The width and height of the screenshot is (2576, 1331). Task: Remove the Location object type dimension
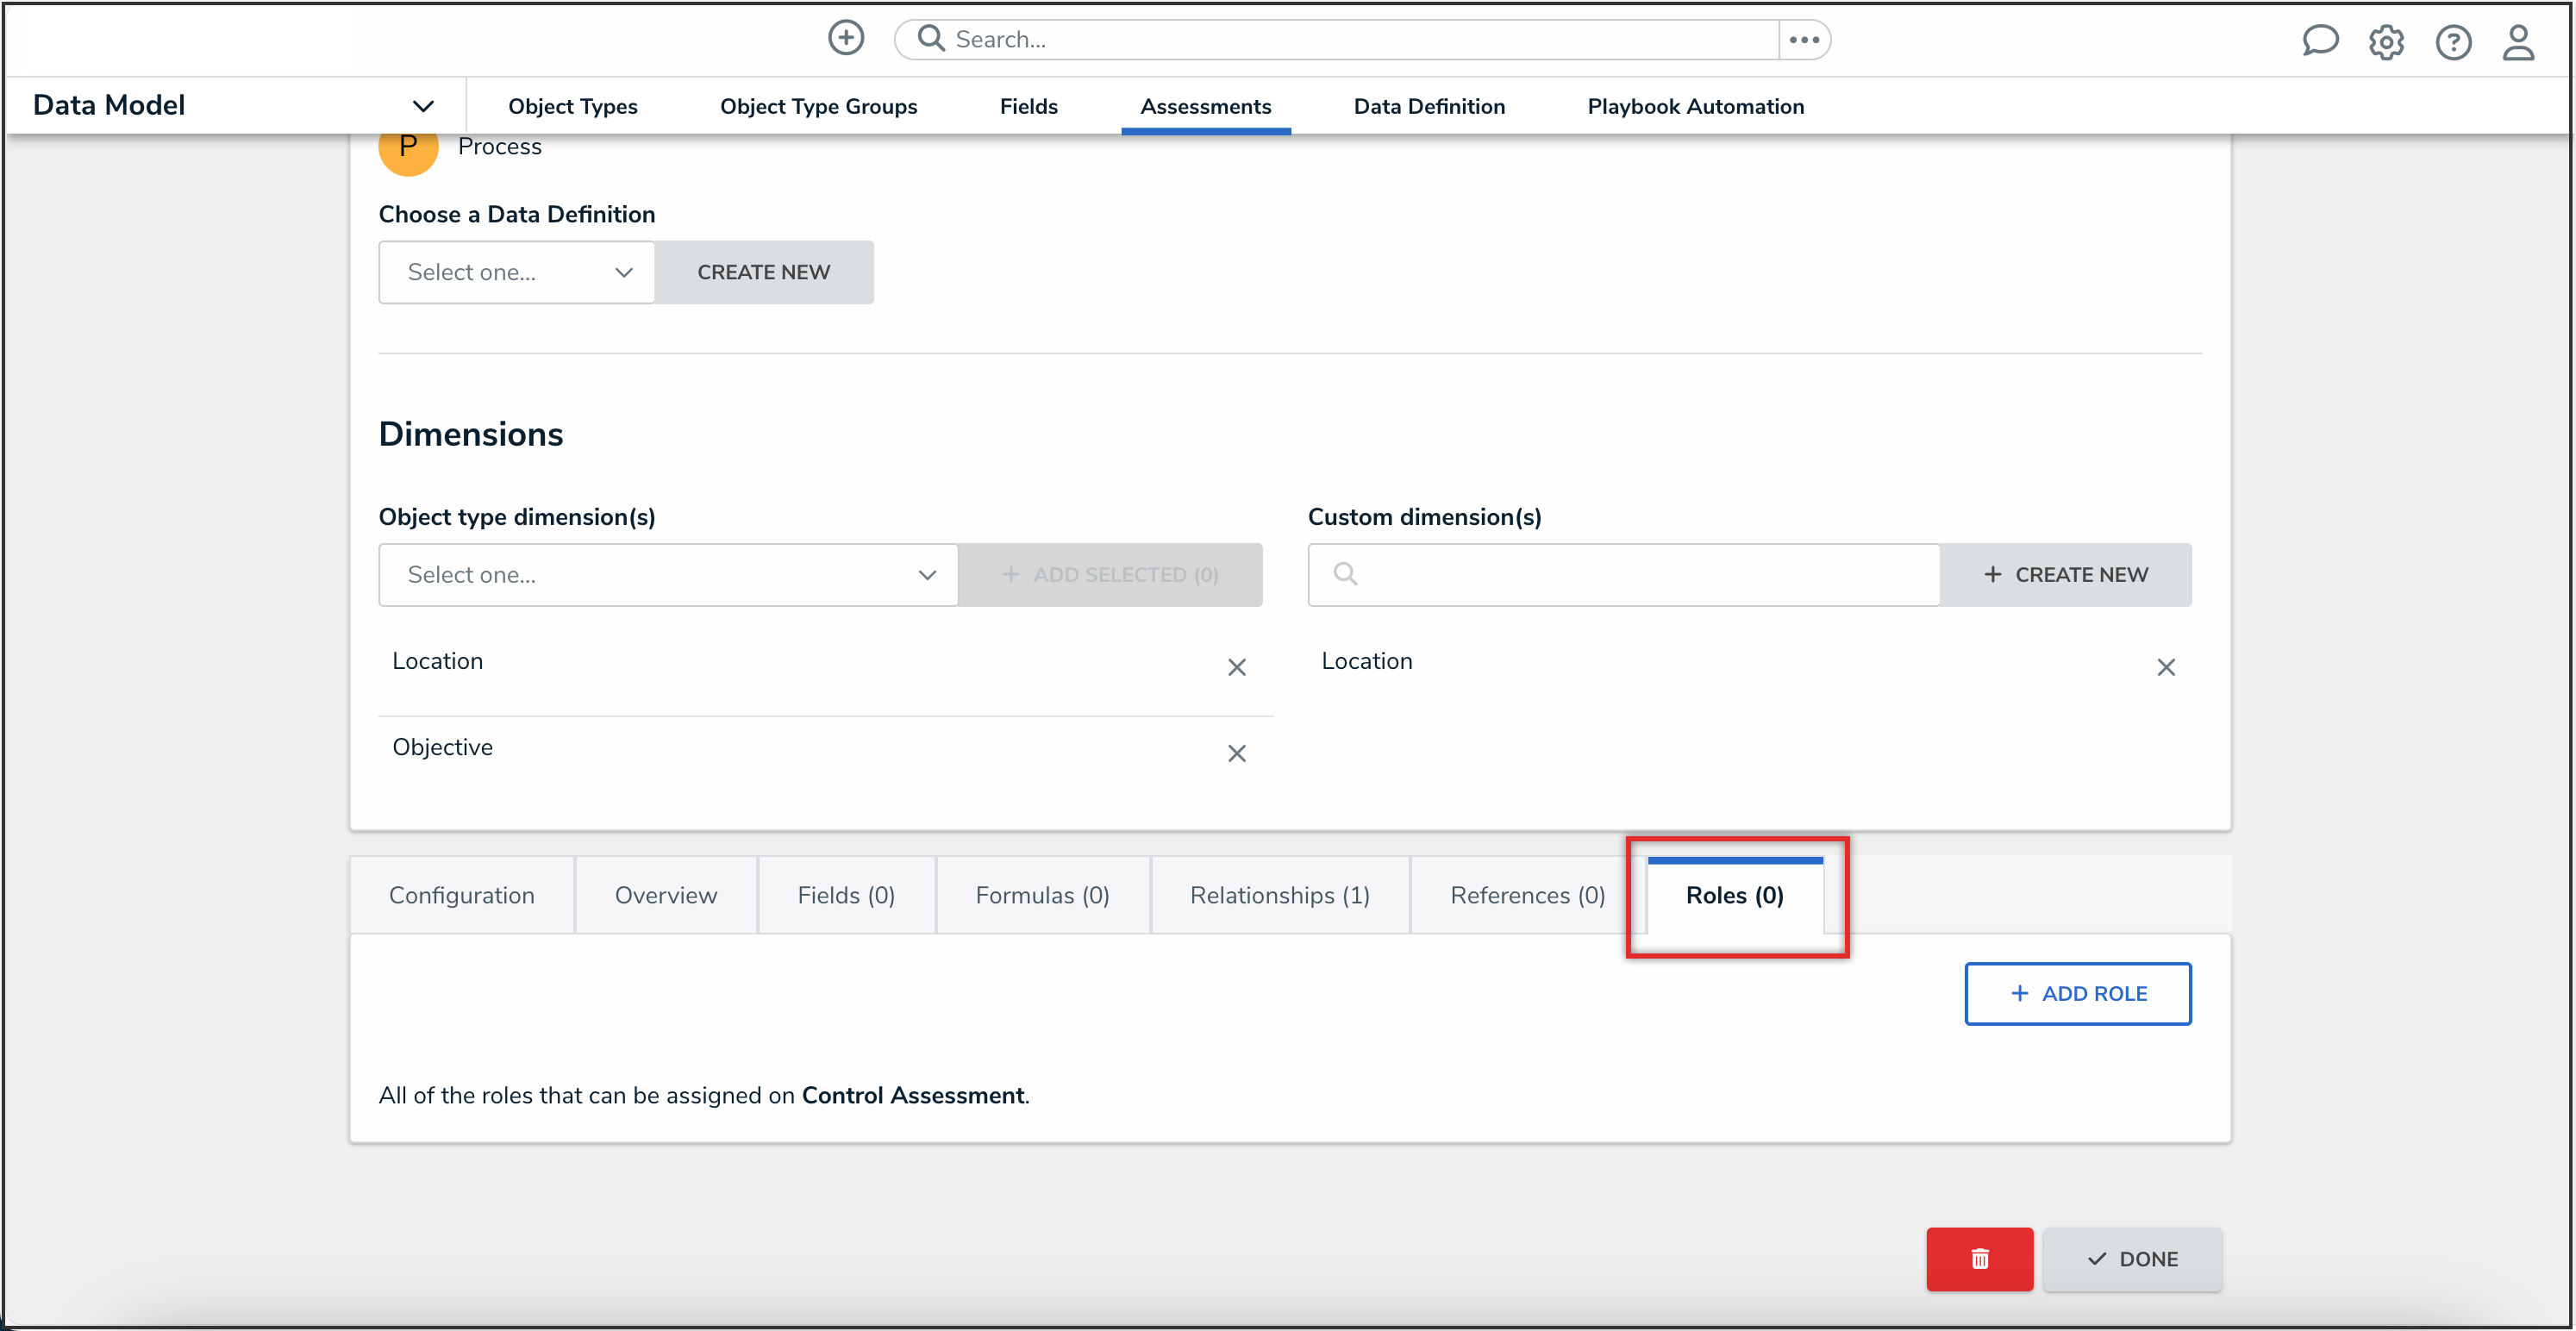click(x=1236, y=668)
